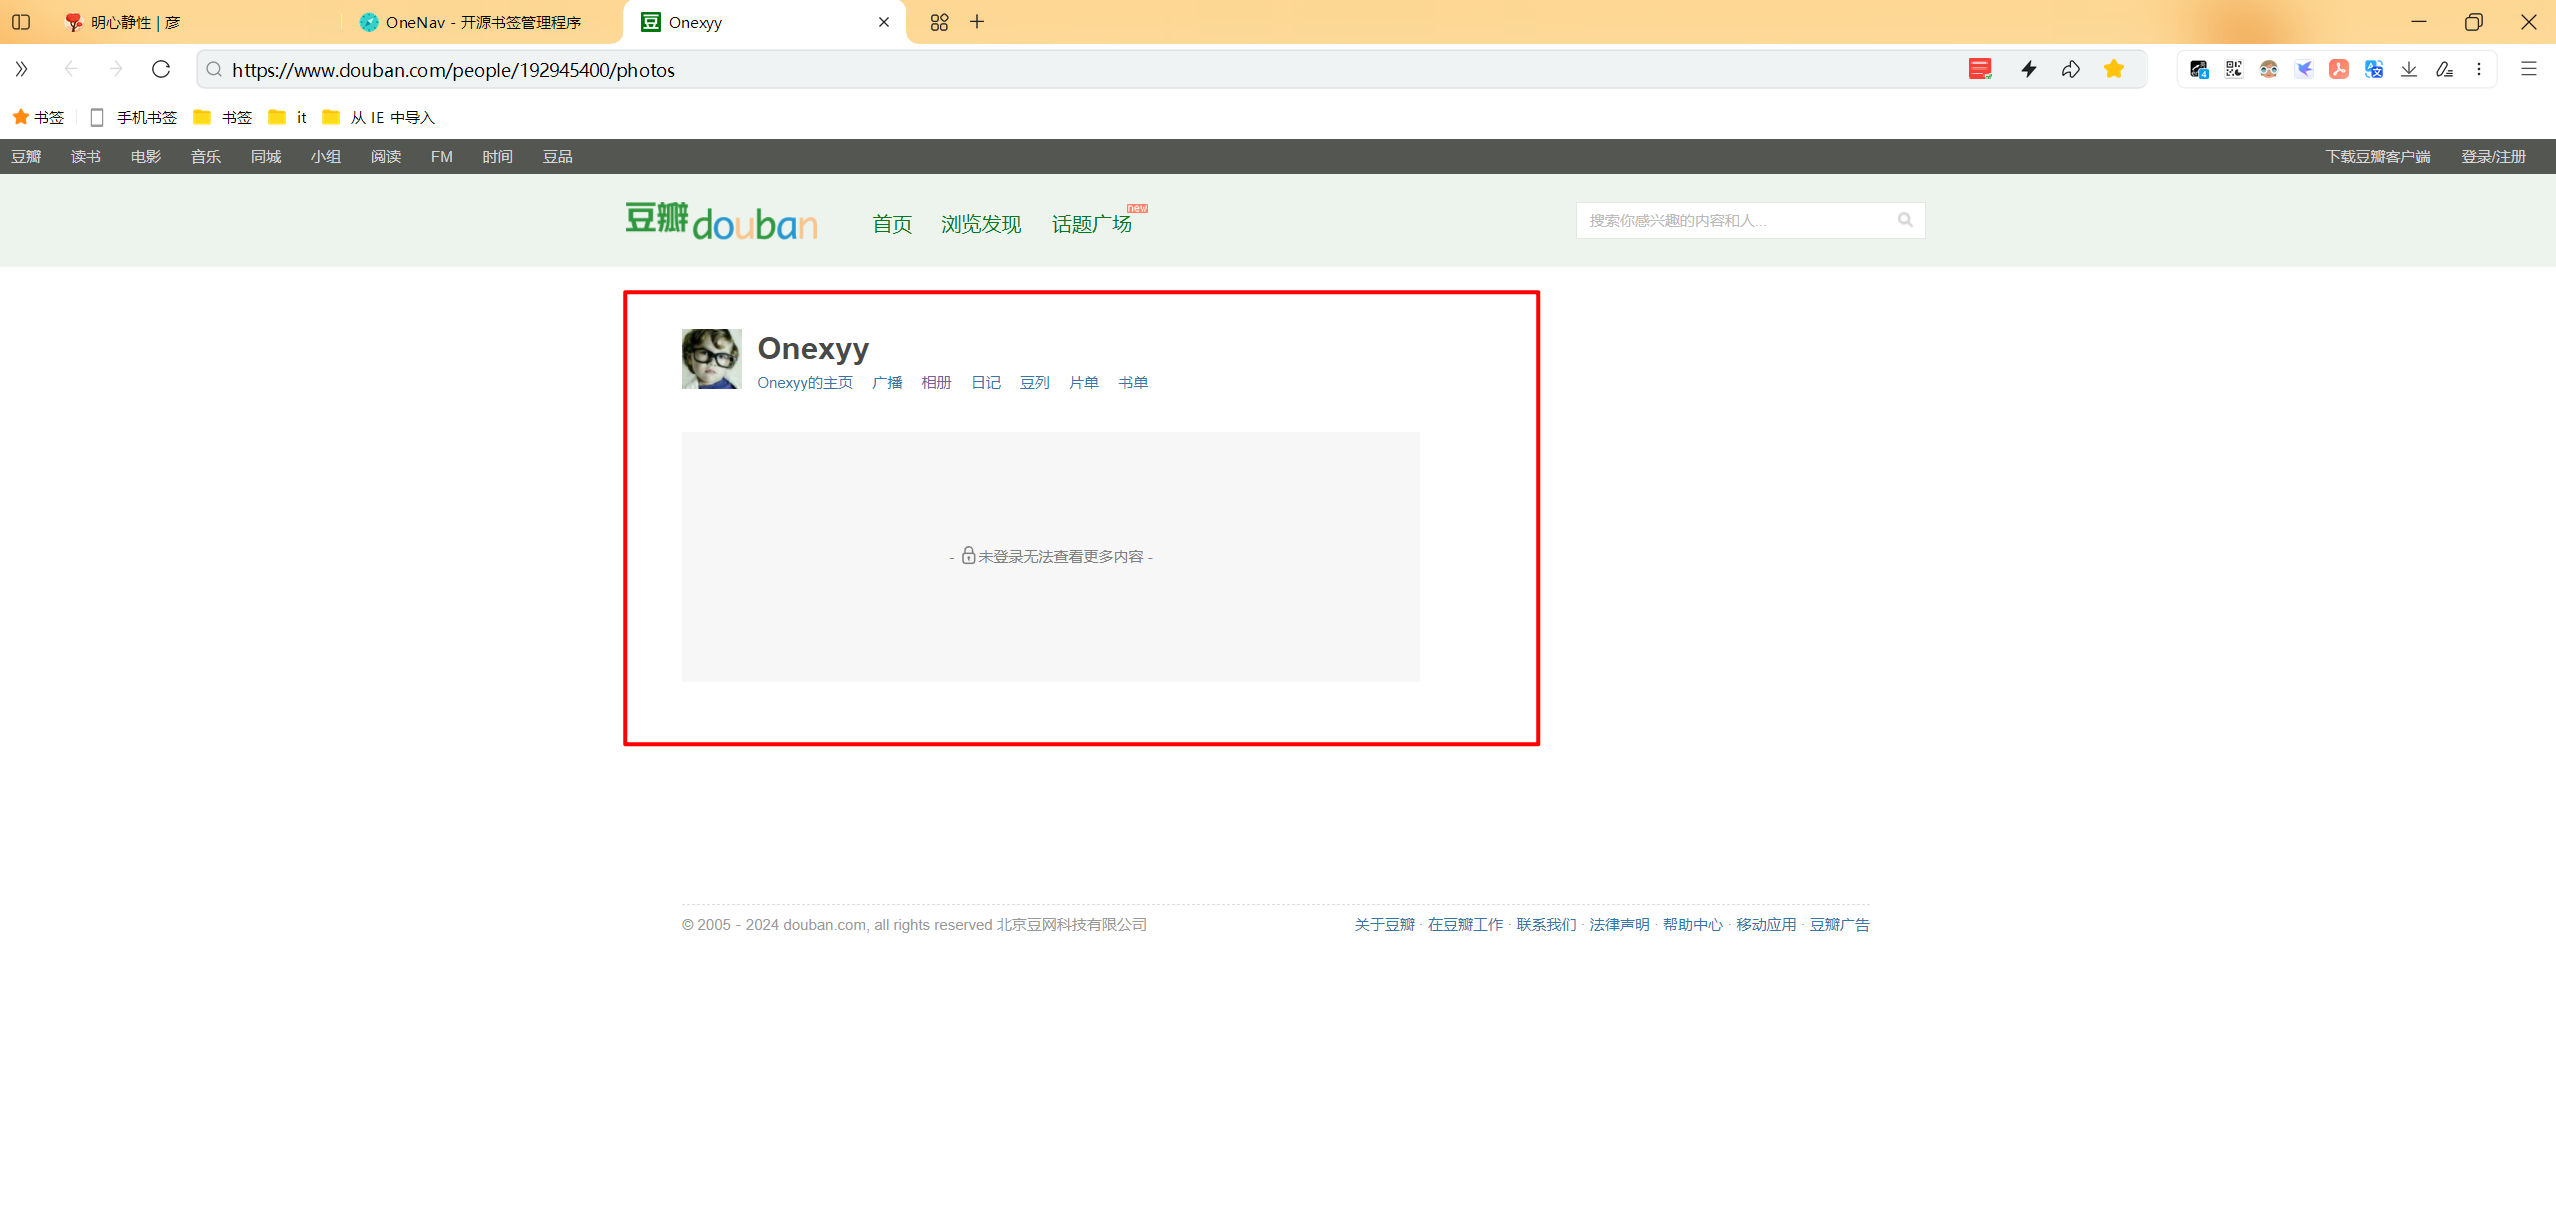Open 同城 in the top bar
This screenshot has width=2556, height=1230.
pyautogui.click(x=266, y=156)
